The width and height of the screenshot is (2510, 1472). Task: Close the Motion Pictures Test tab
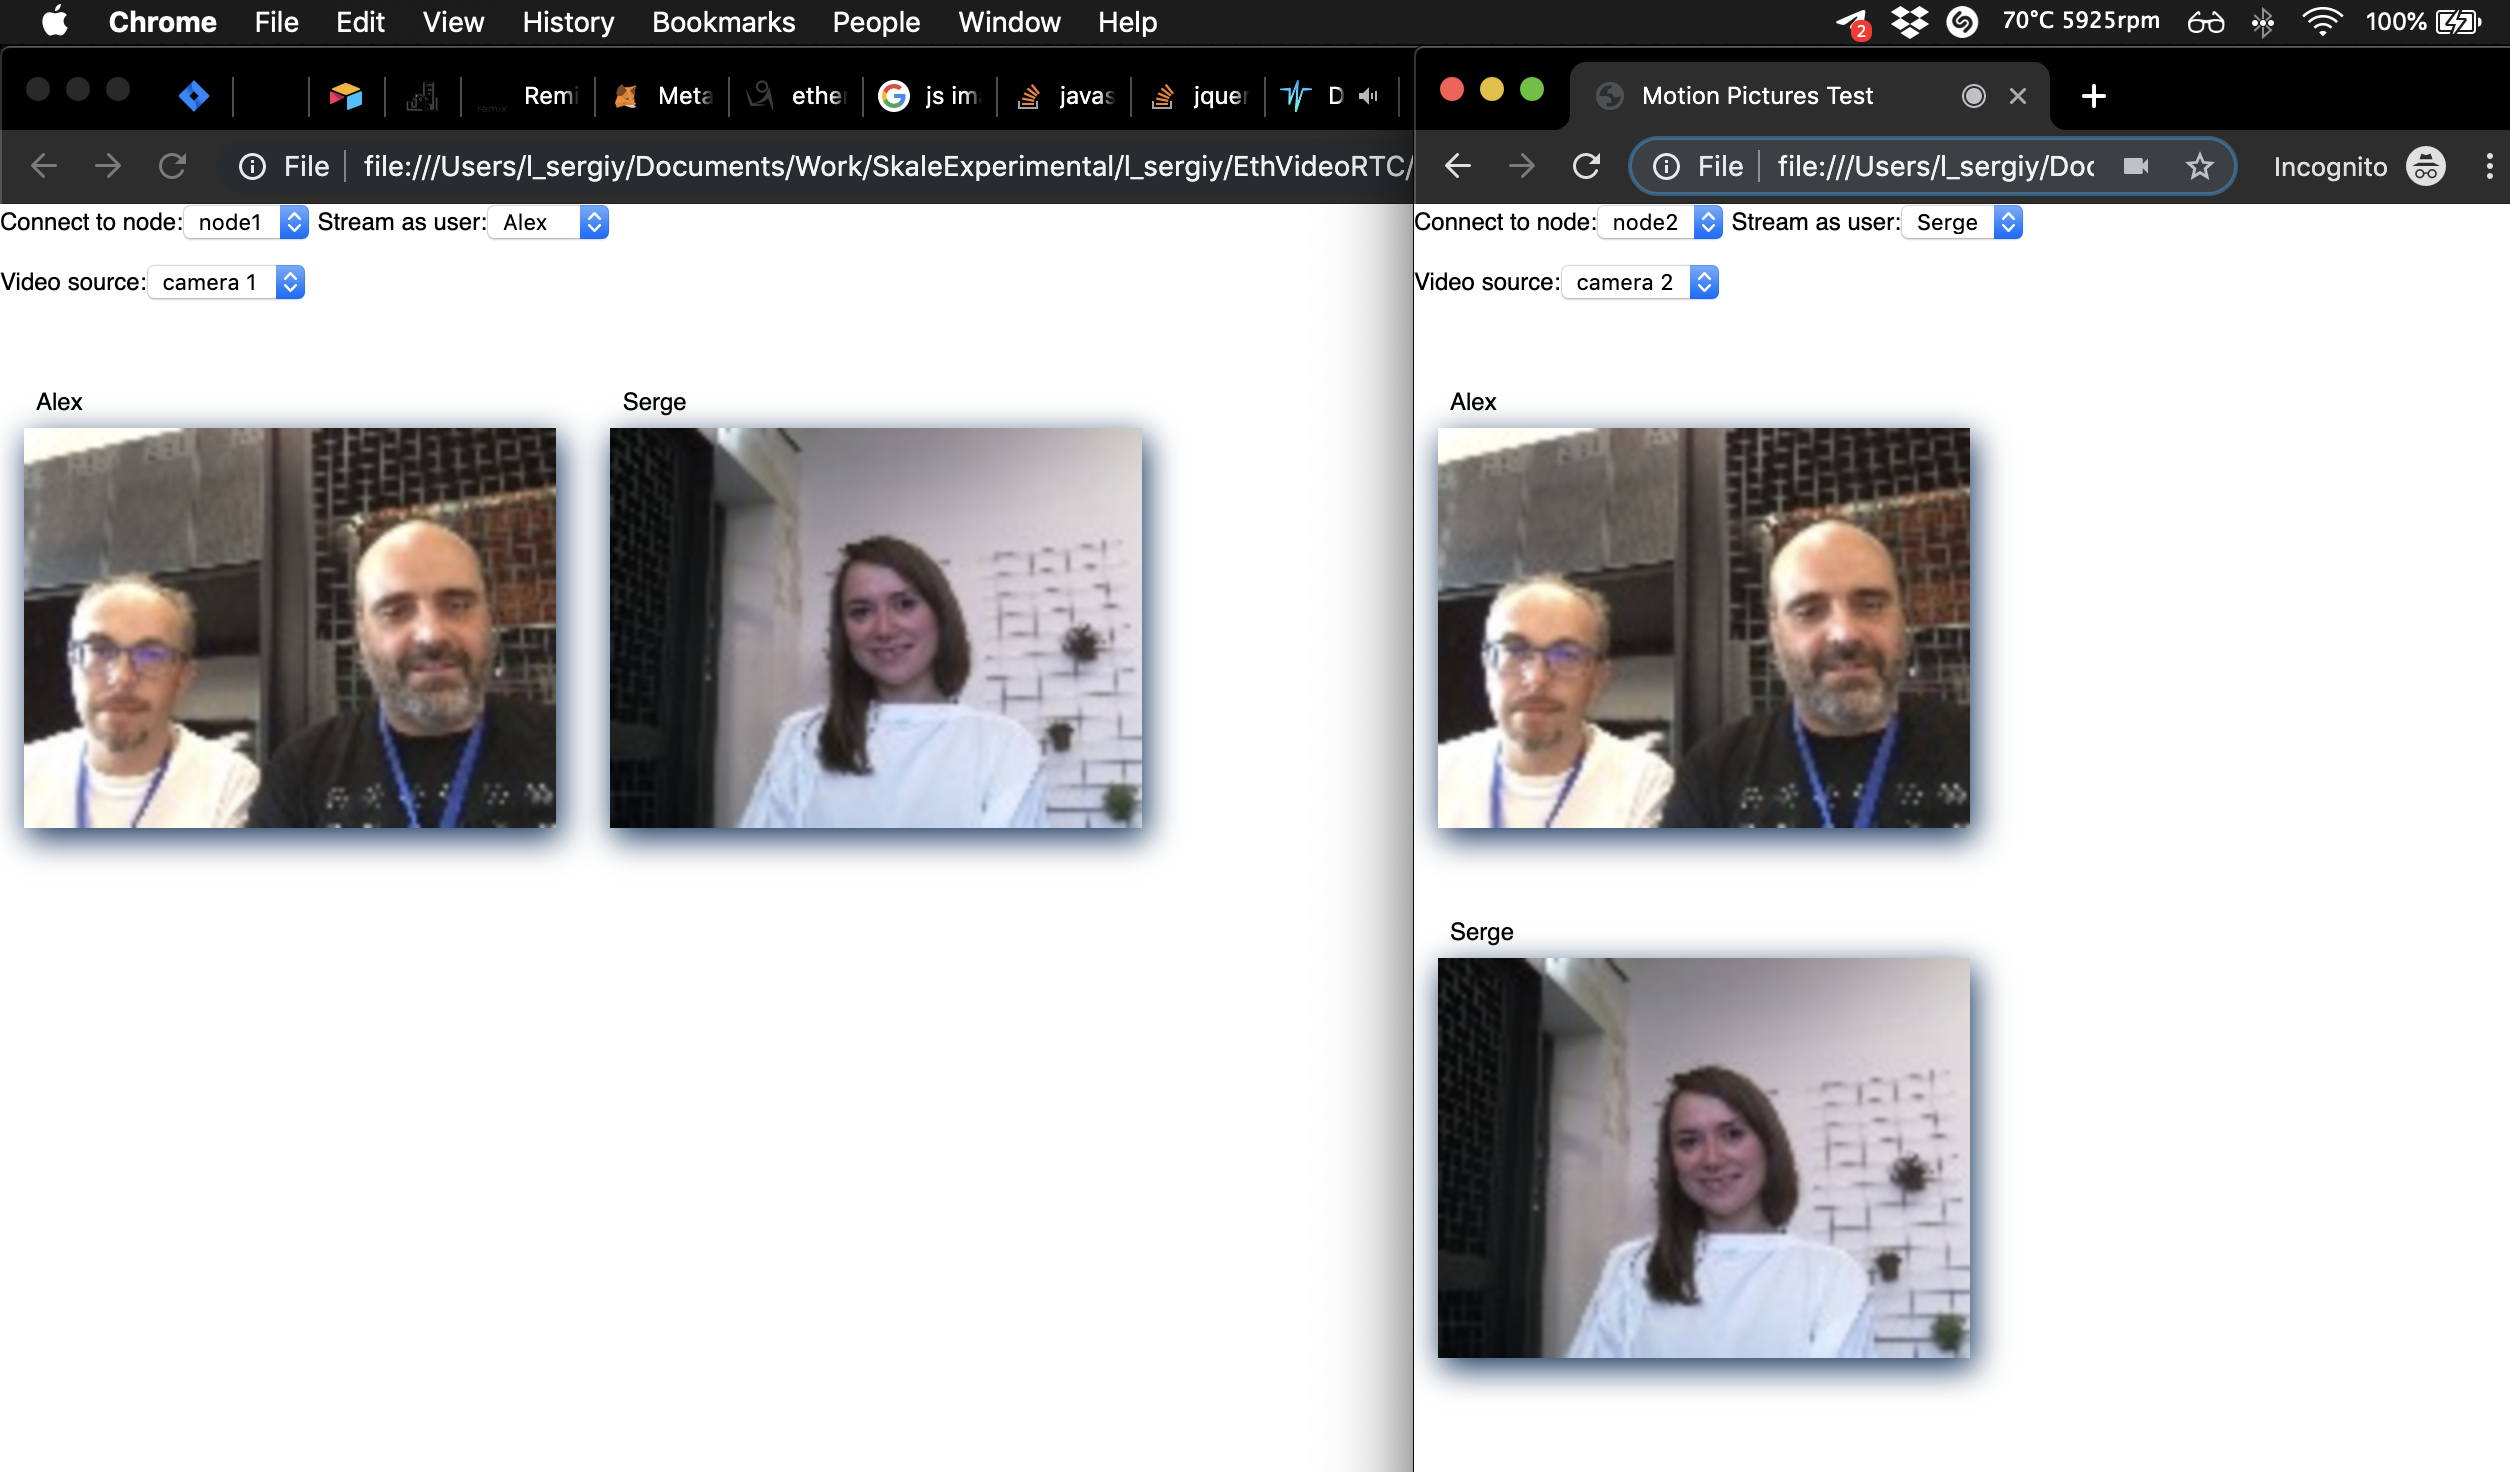[x=2018, y=96]
